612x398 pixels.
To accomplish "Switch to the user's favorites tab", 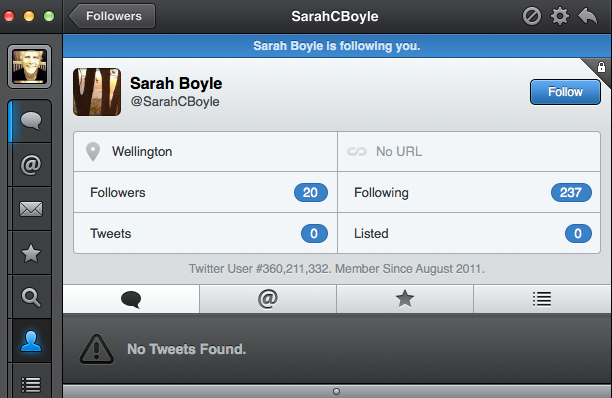I will coord(405,299).
